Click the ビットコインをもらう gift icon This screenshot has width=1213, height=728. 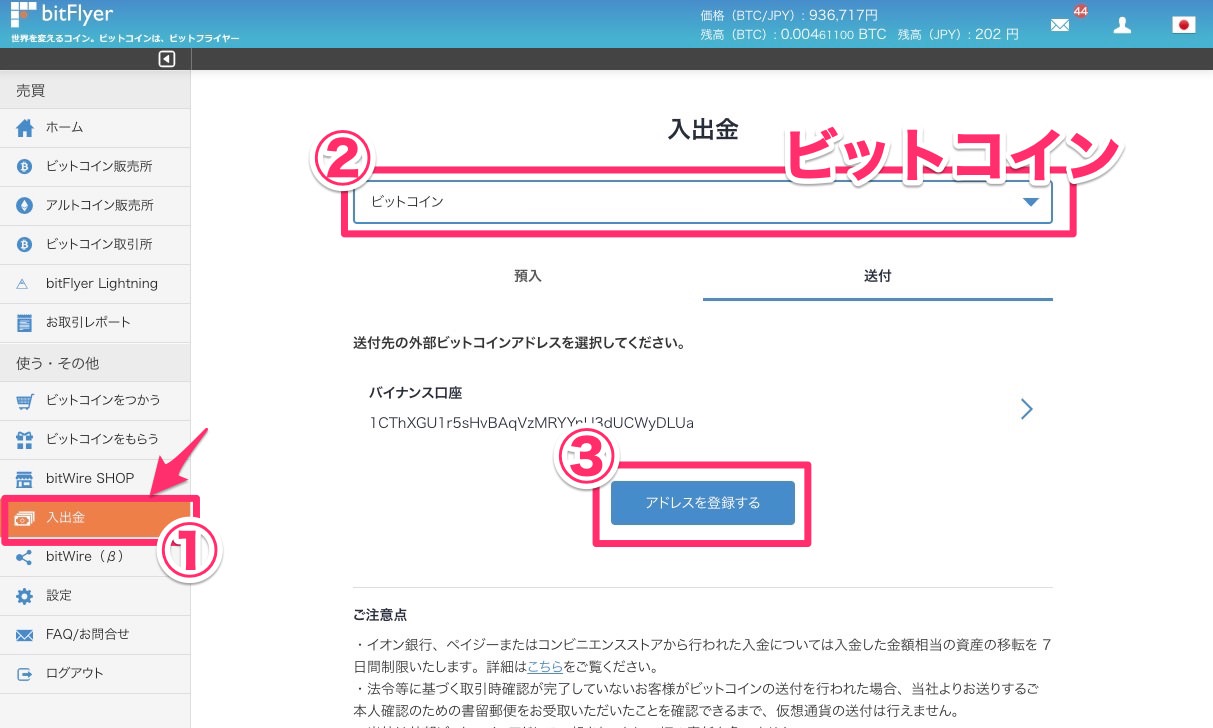25,440
